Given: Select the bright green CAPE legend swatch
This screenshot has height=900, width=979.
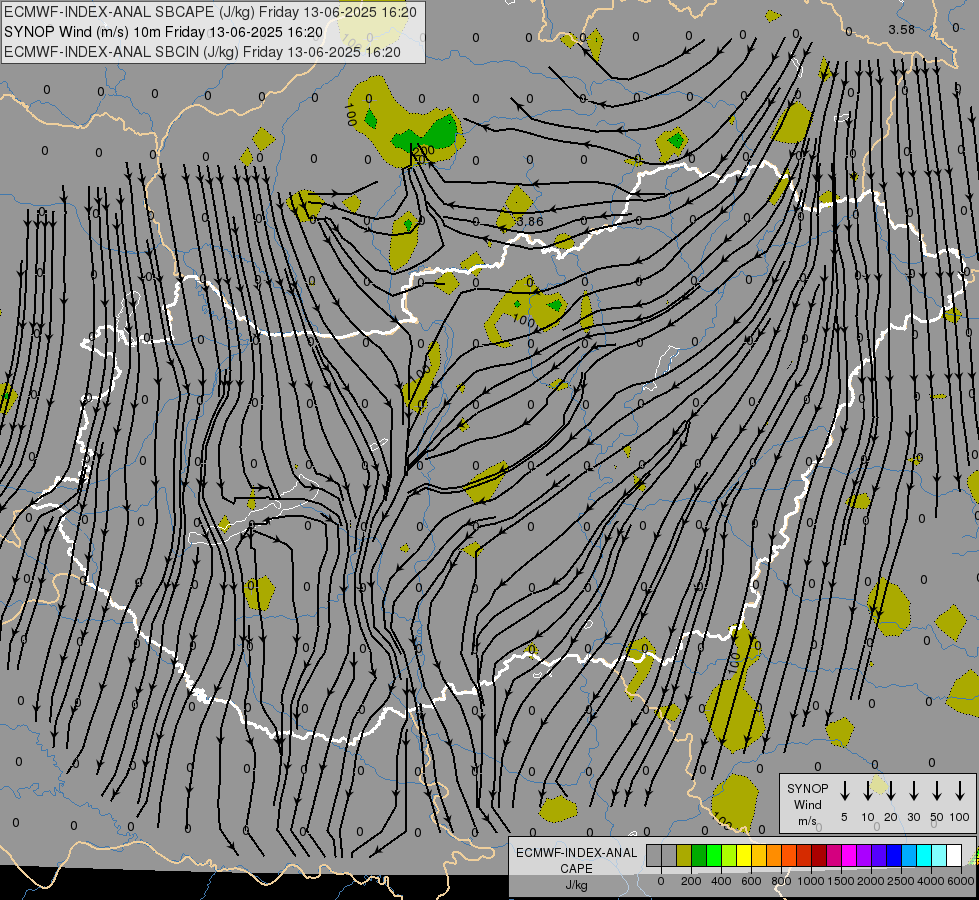Looking at the screenshot, I should [714, 855].
